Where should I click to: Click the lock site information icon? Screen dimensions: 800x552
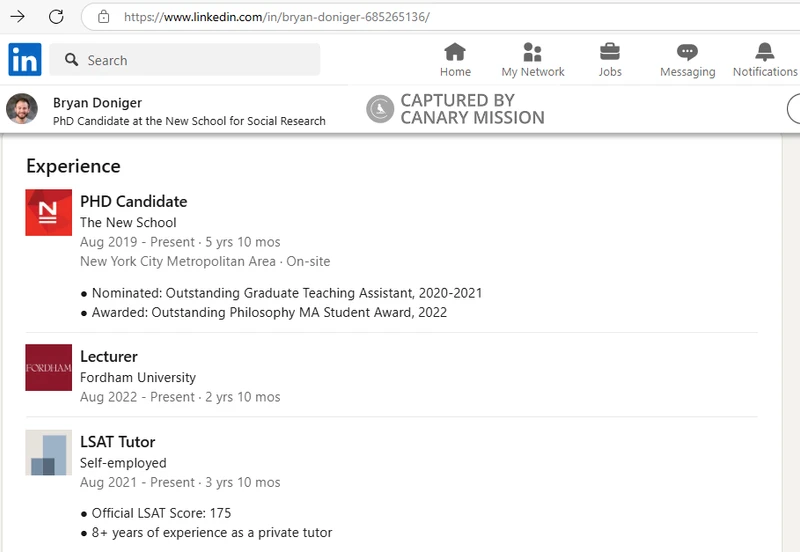pyautogui.click(x=104, y=17)
